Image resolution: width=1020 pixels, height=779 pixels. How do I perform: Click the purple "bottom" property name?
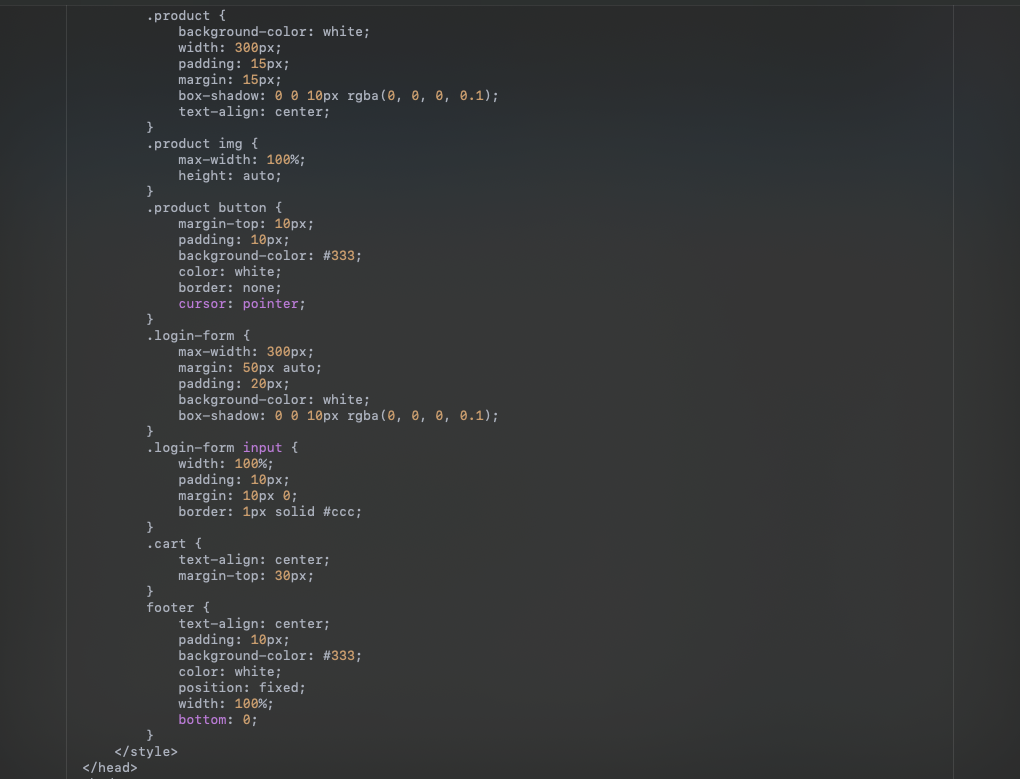click(x=202, y=720)
